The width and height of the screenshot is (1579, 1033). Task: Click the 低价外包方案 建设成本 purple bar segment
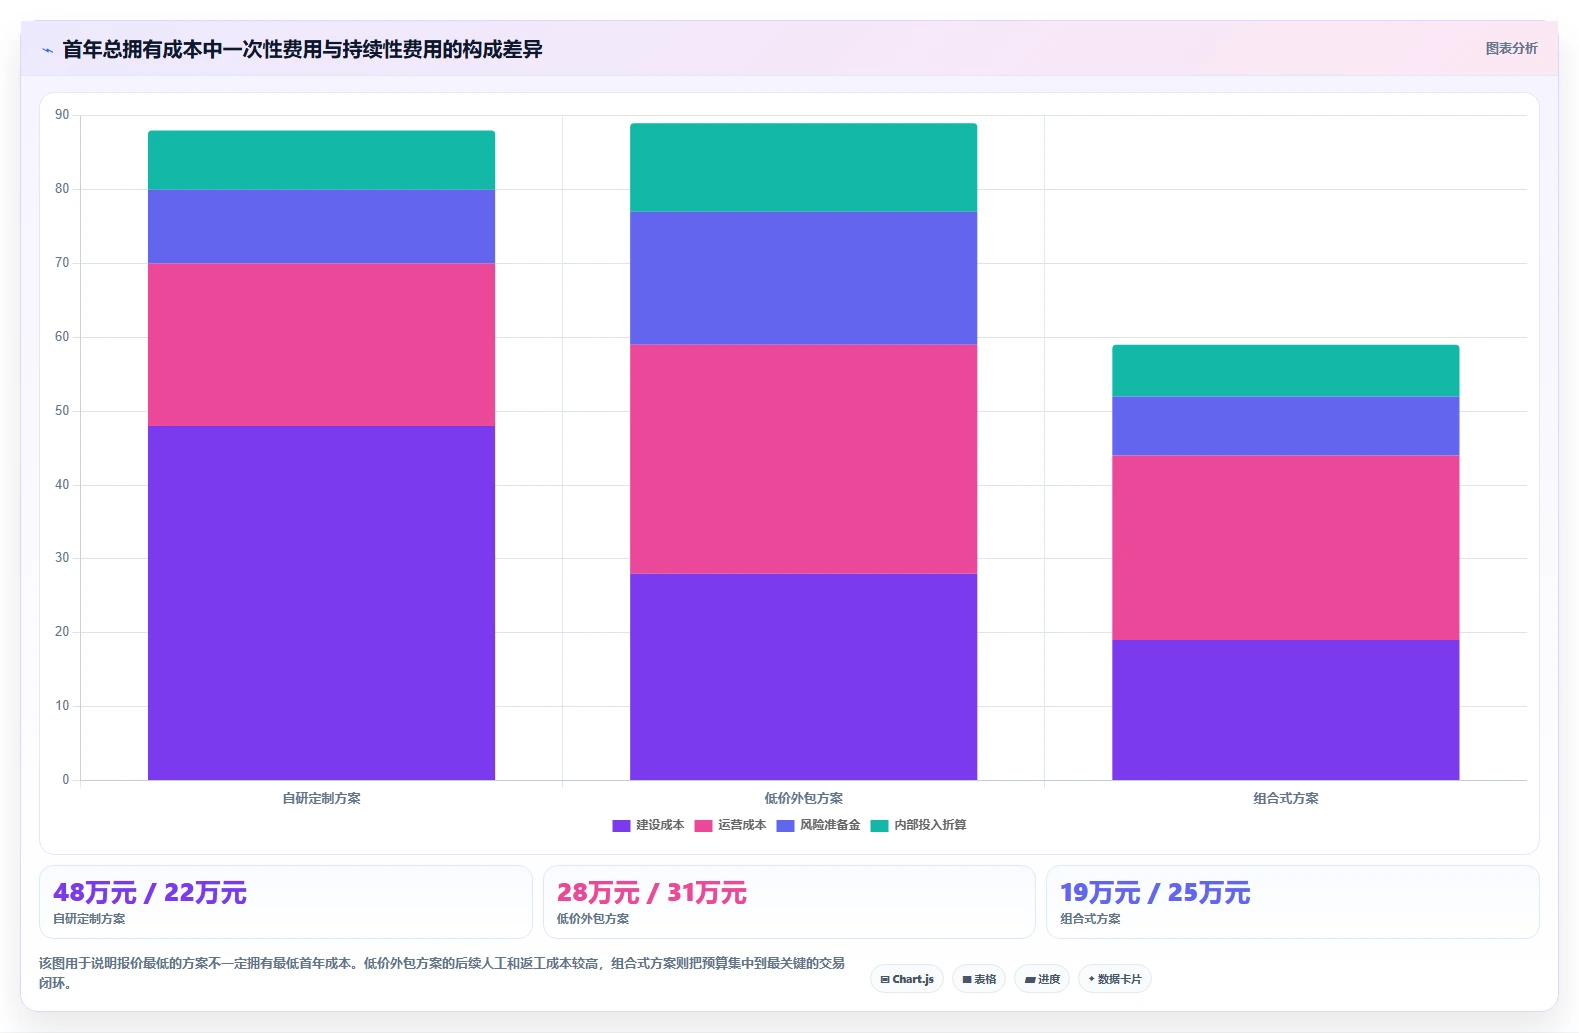pos(803,677)
